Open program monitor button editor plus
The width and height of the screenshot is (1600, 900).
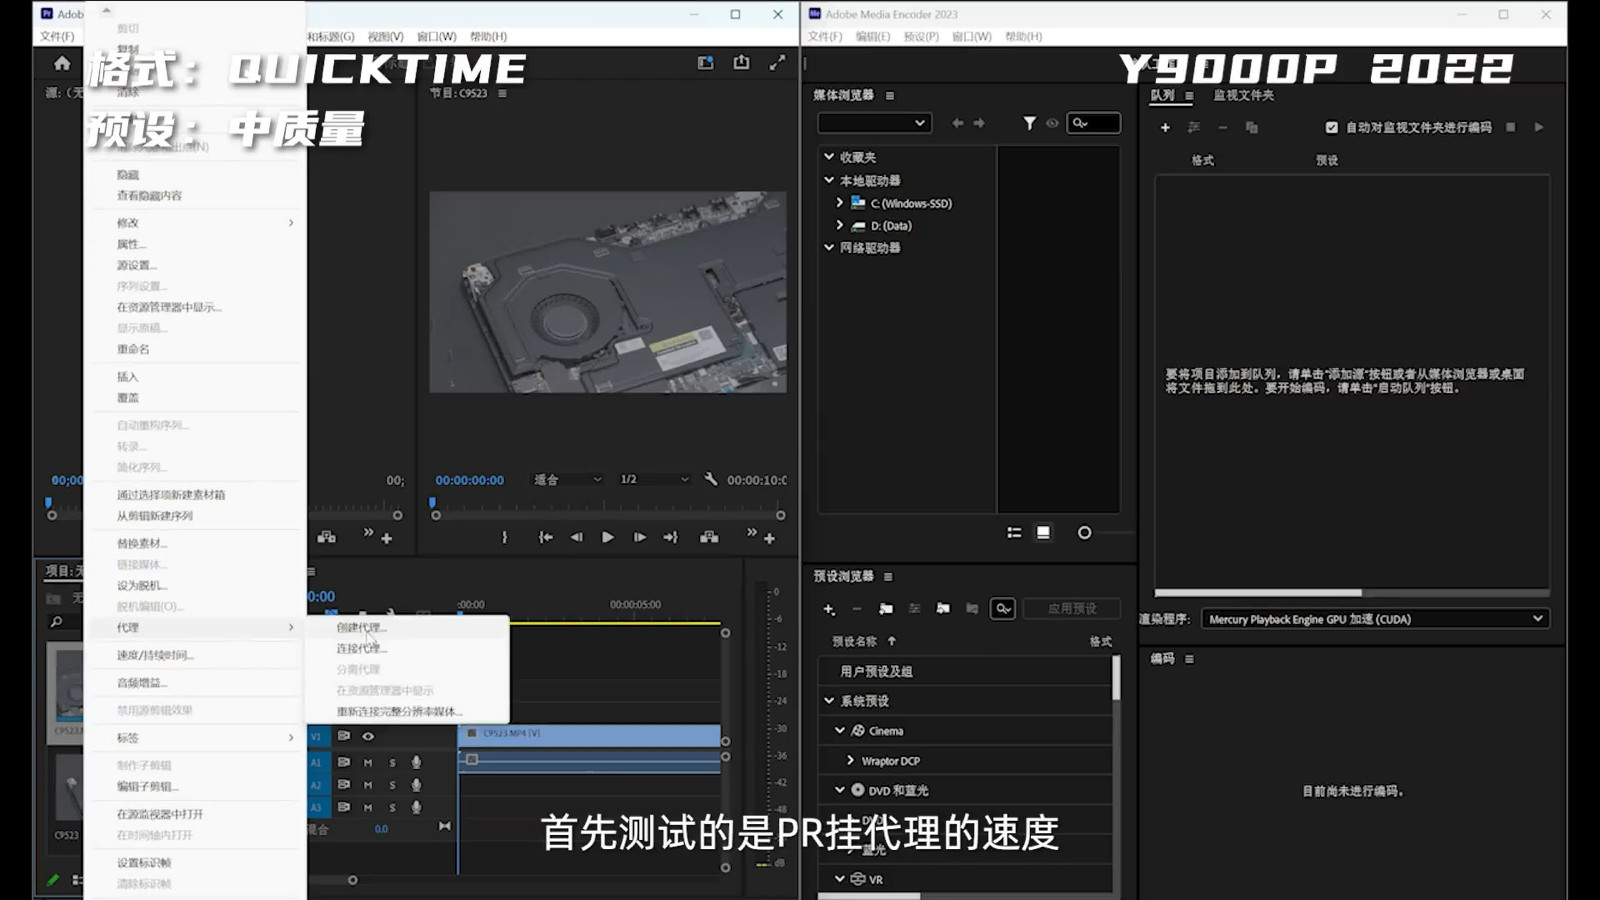pos(769,538)
